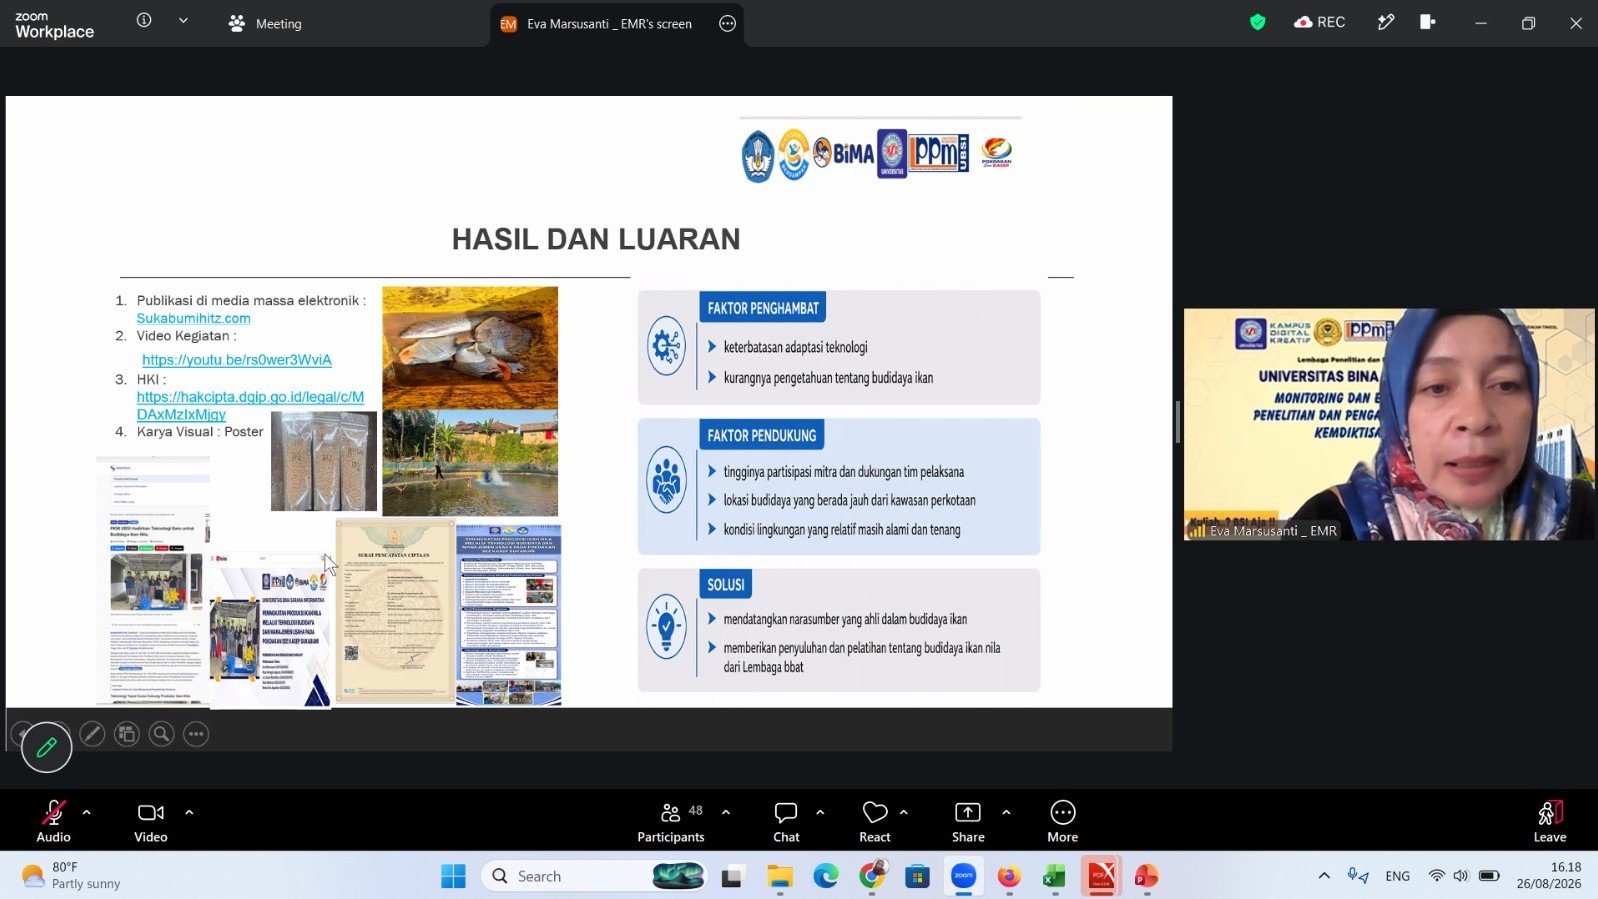Select the slide pen drawing tool

click(92, 734)
